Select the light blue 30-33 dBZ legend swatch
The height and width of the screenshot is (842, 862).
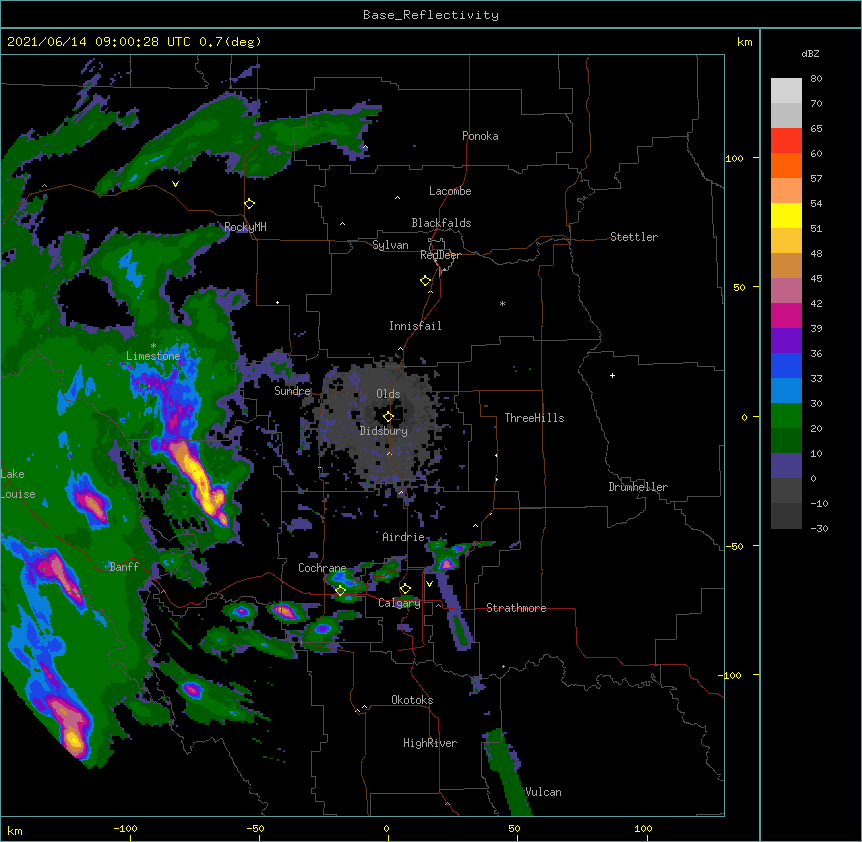tap(786, 390)
